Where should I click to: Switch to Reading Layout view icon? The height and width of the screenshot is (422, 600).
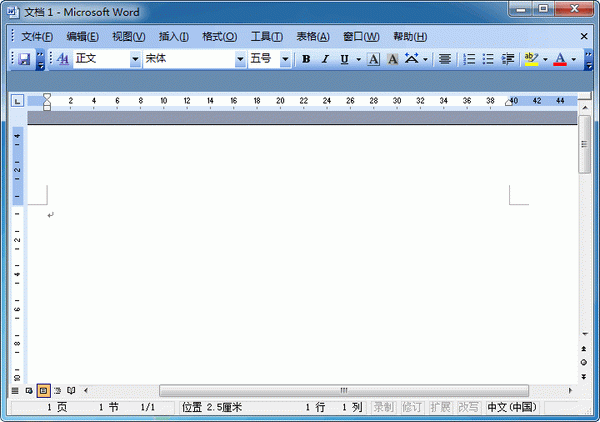click(71, 391)
